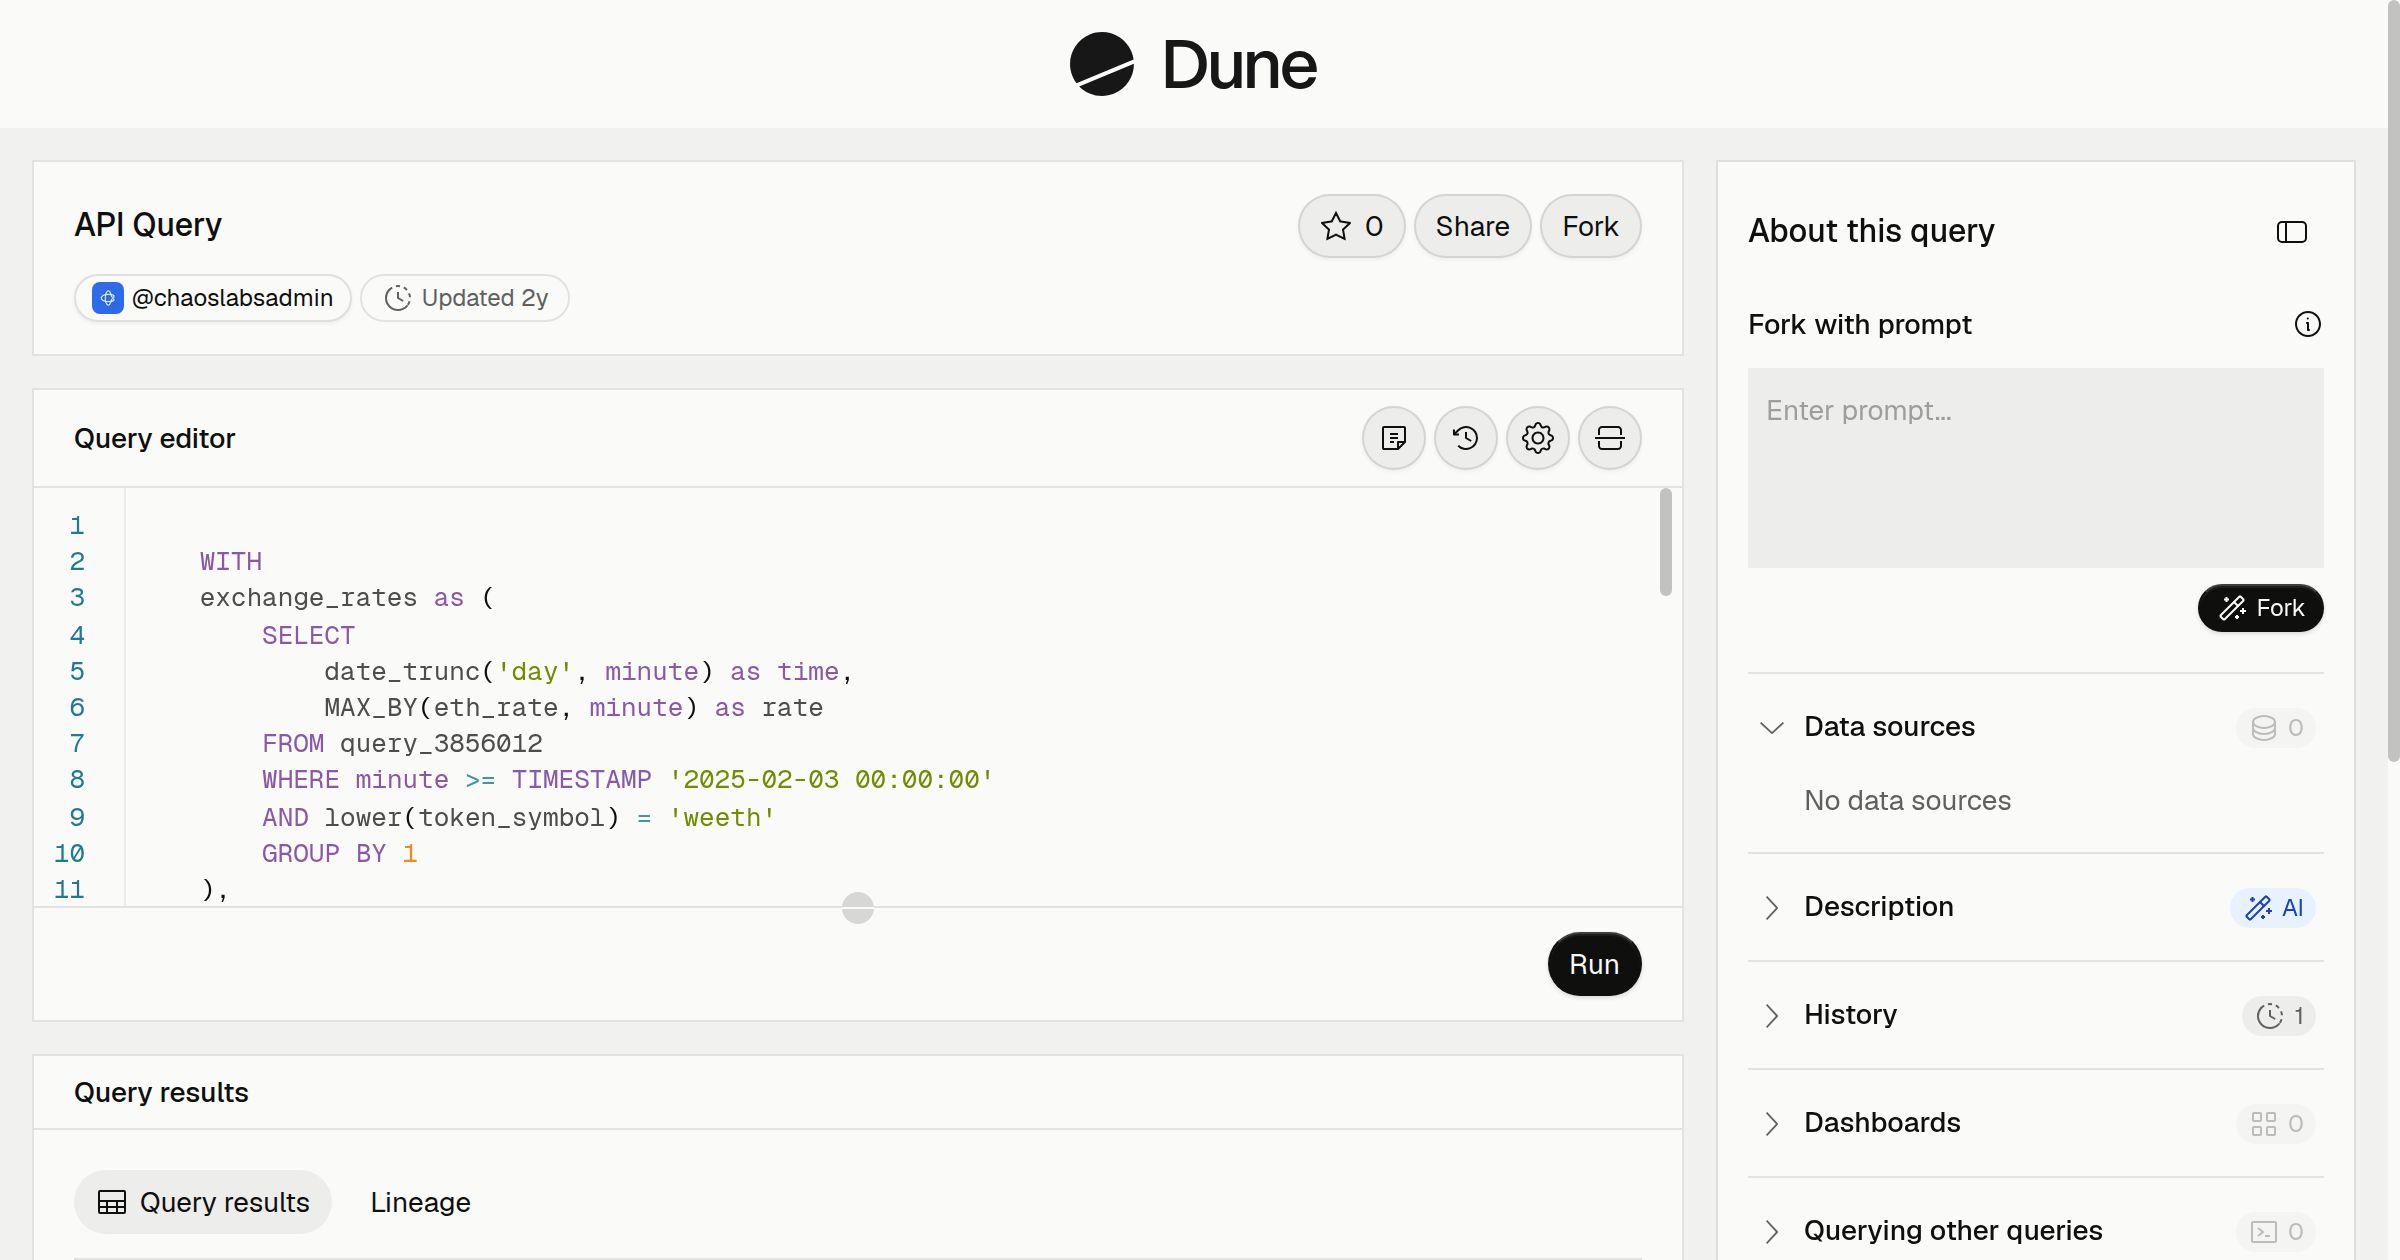2400x1260 pixels.
Task: Generate description with AI
Action: (x=2273, y=907)
